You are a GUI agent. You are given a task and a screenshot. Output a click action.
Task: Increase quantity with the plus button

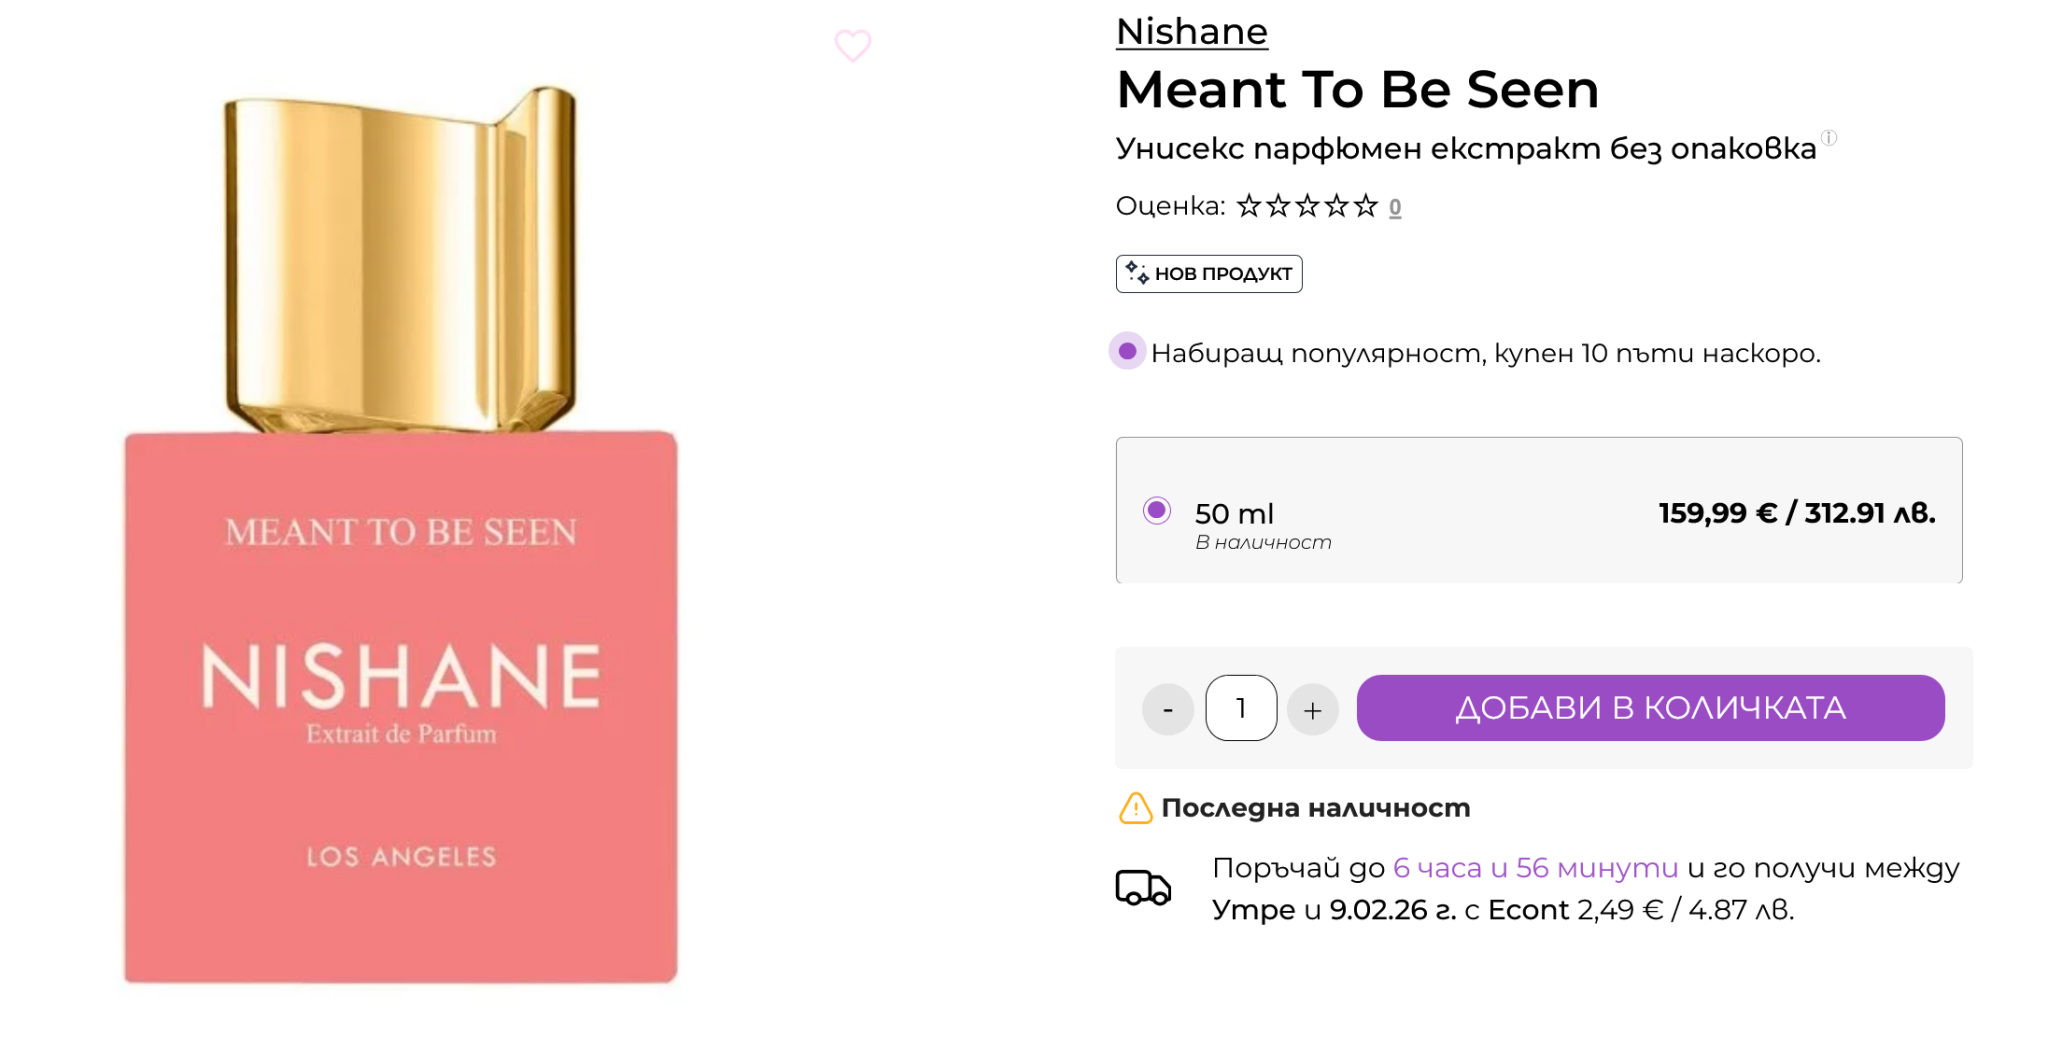point(1312,709)
